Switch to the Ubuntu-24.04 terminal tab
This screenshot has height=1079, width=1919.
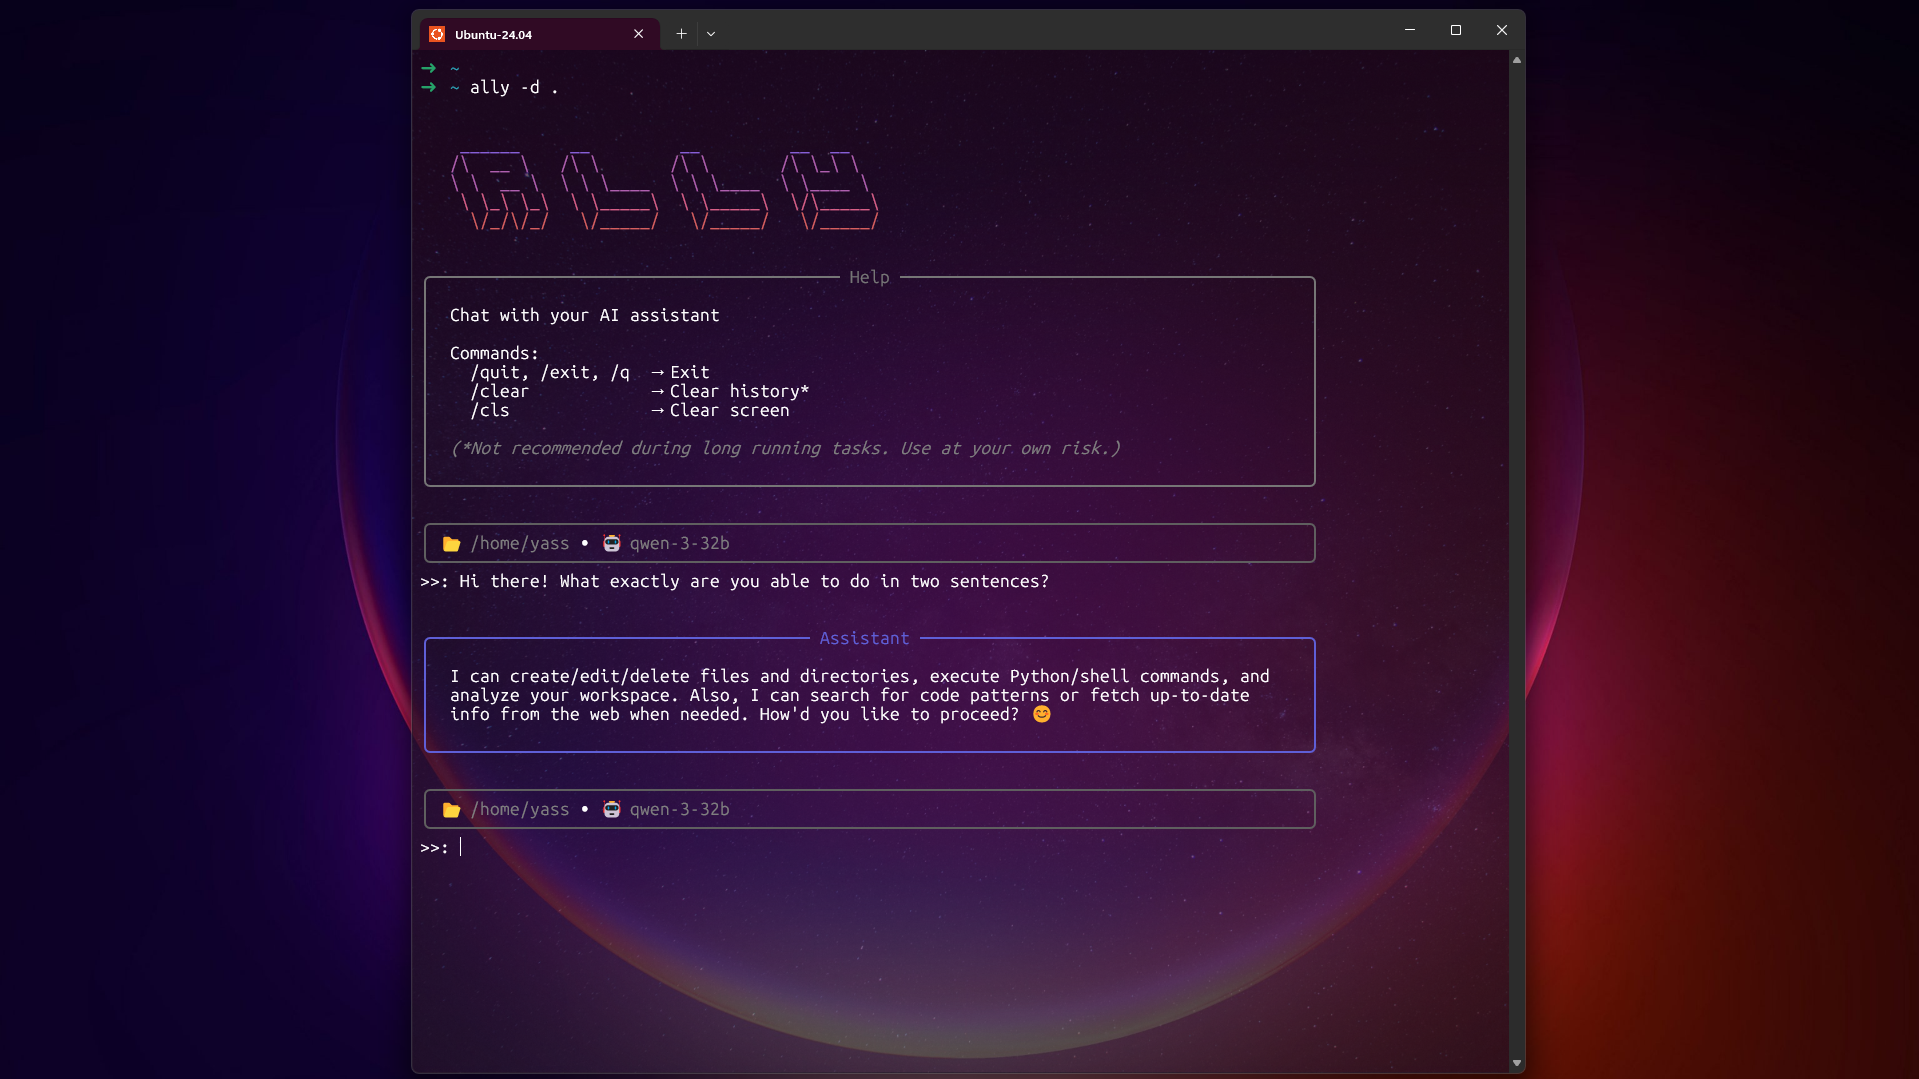coord(539,34)
